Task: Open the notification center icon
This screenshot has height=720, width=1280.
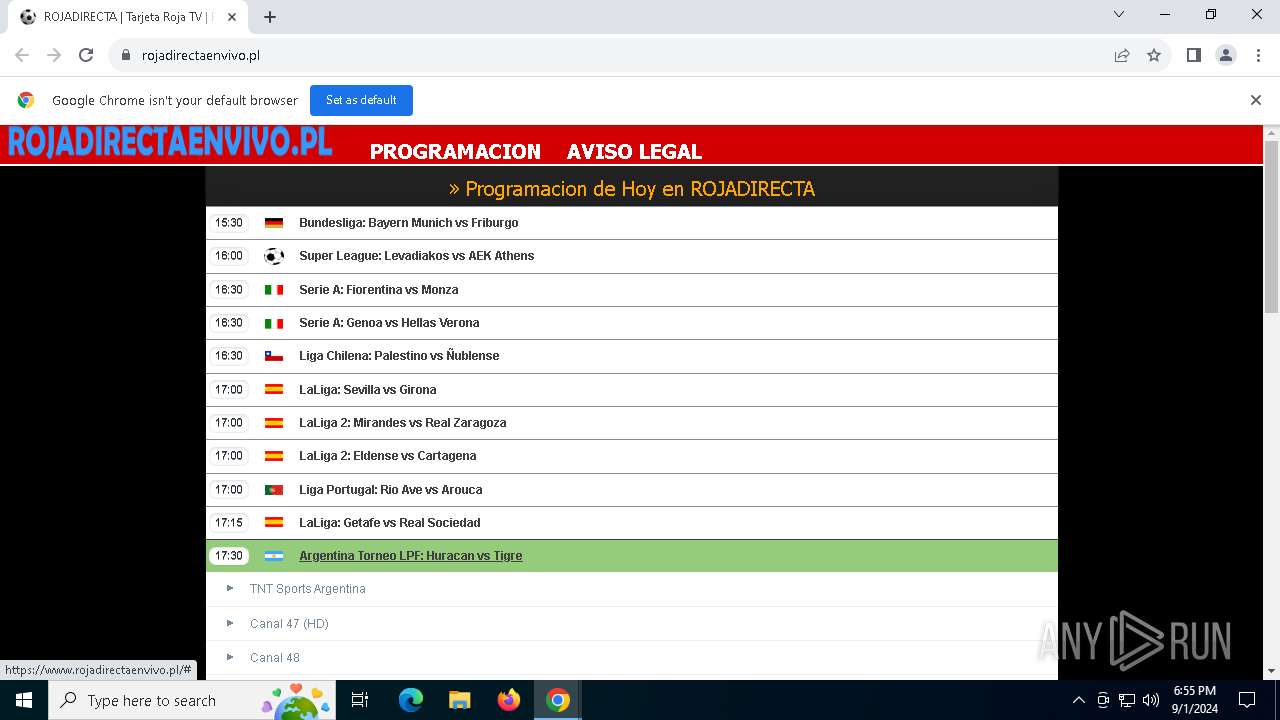Action: [x=1247, y=700]
